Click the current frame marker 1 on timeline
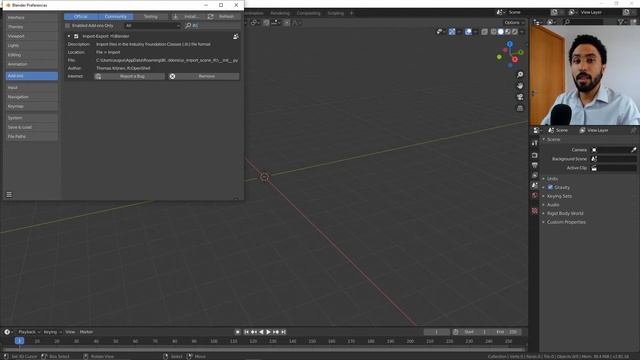Viewport: 640px width, 360px height. 19,341
